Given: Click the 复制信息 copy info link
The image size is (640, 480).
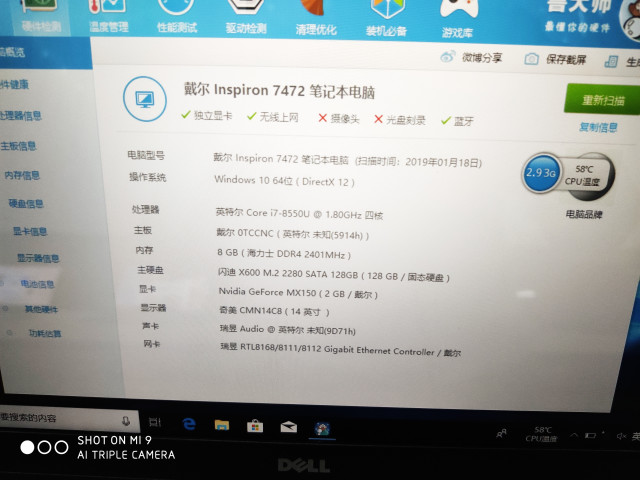Looking at the screenshot, I should point(598,127).
